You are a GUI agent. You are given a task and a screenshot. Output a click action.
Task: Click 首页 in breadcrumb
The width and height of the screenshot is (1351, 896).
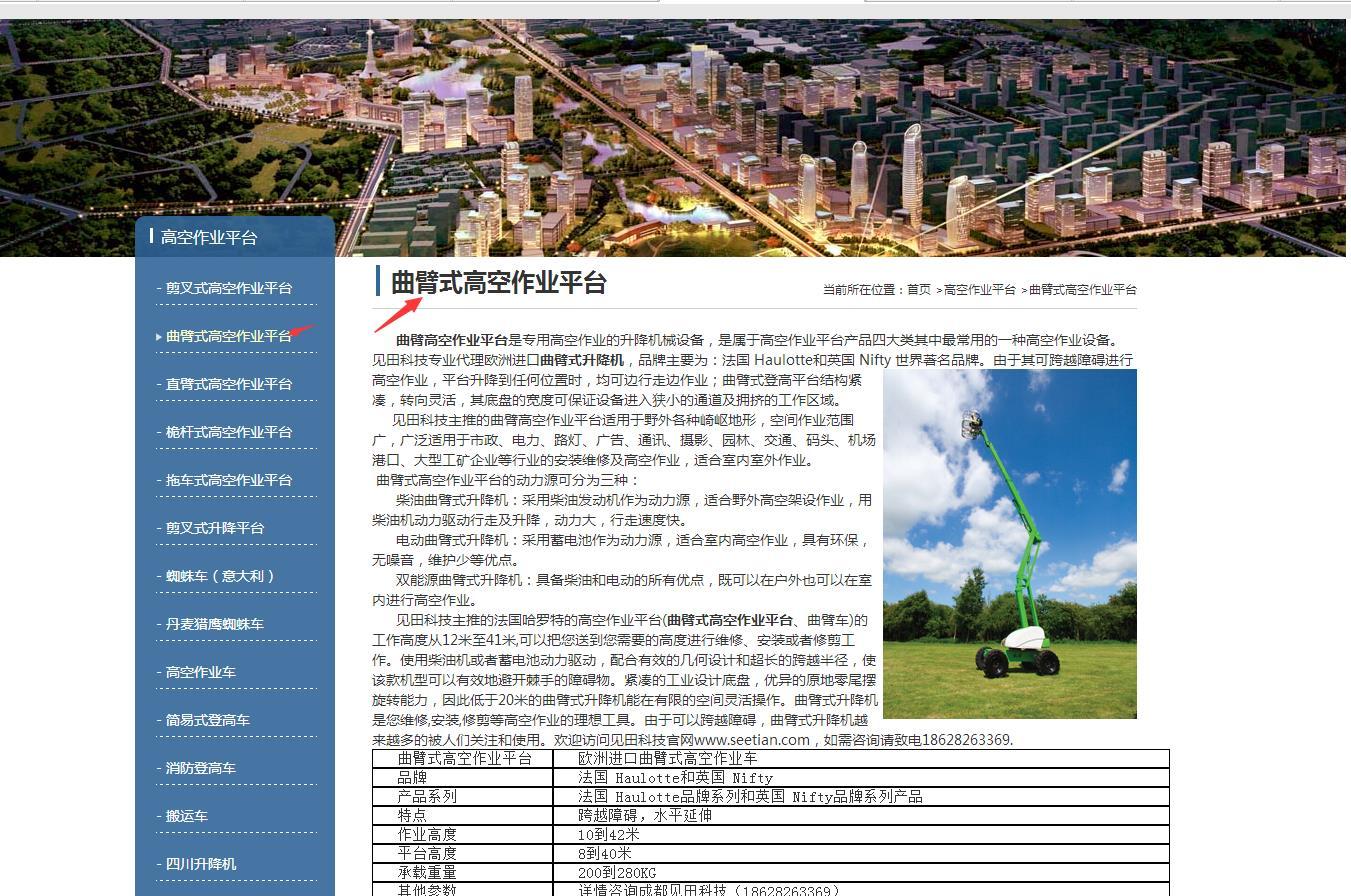919,290
